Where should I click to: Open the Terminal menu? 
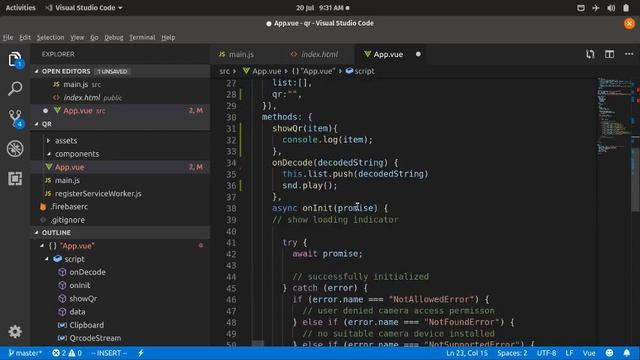tap(142, 38)
